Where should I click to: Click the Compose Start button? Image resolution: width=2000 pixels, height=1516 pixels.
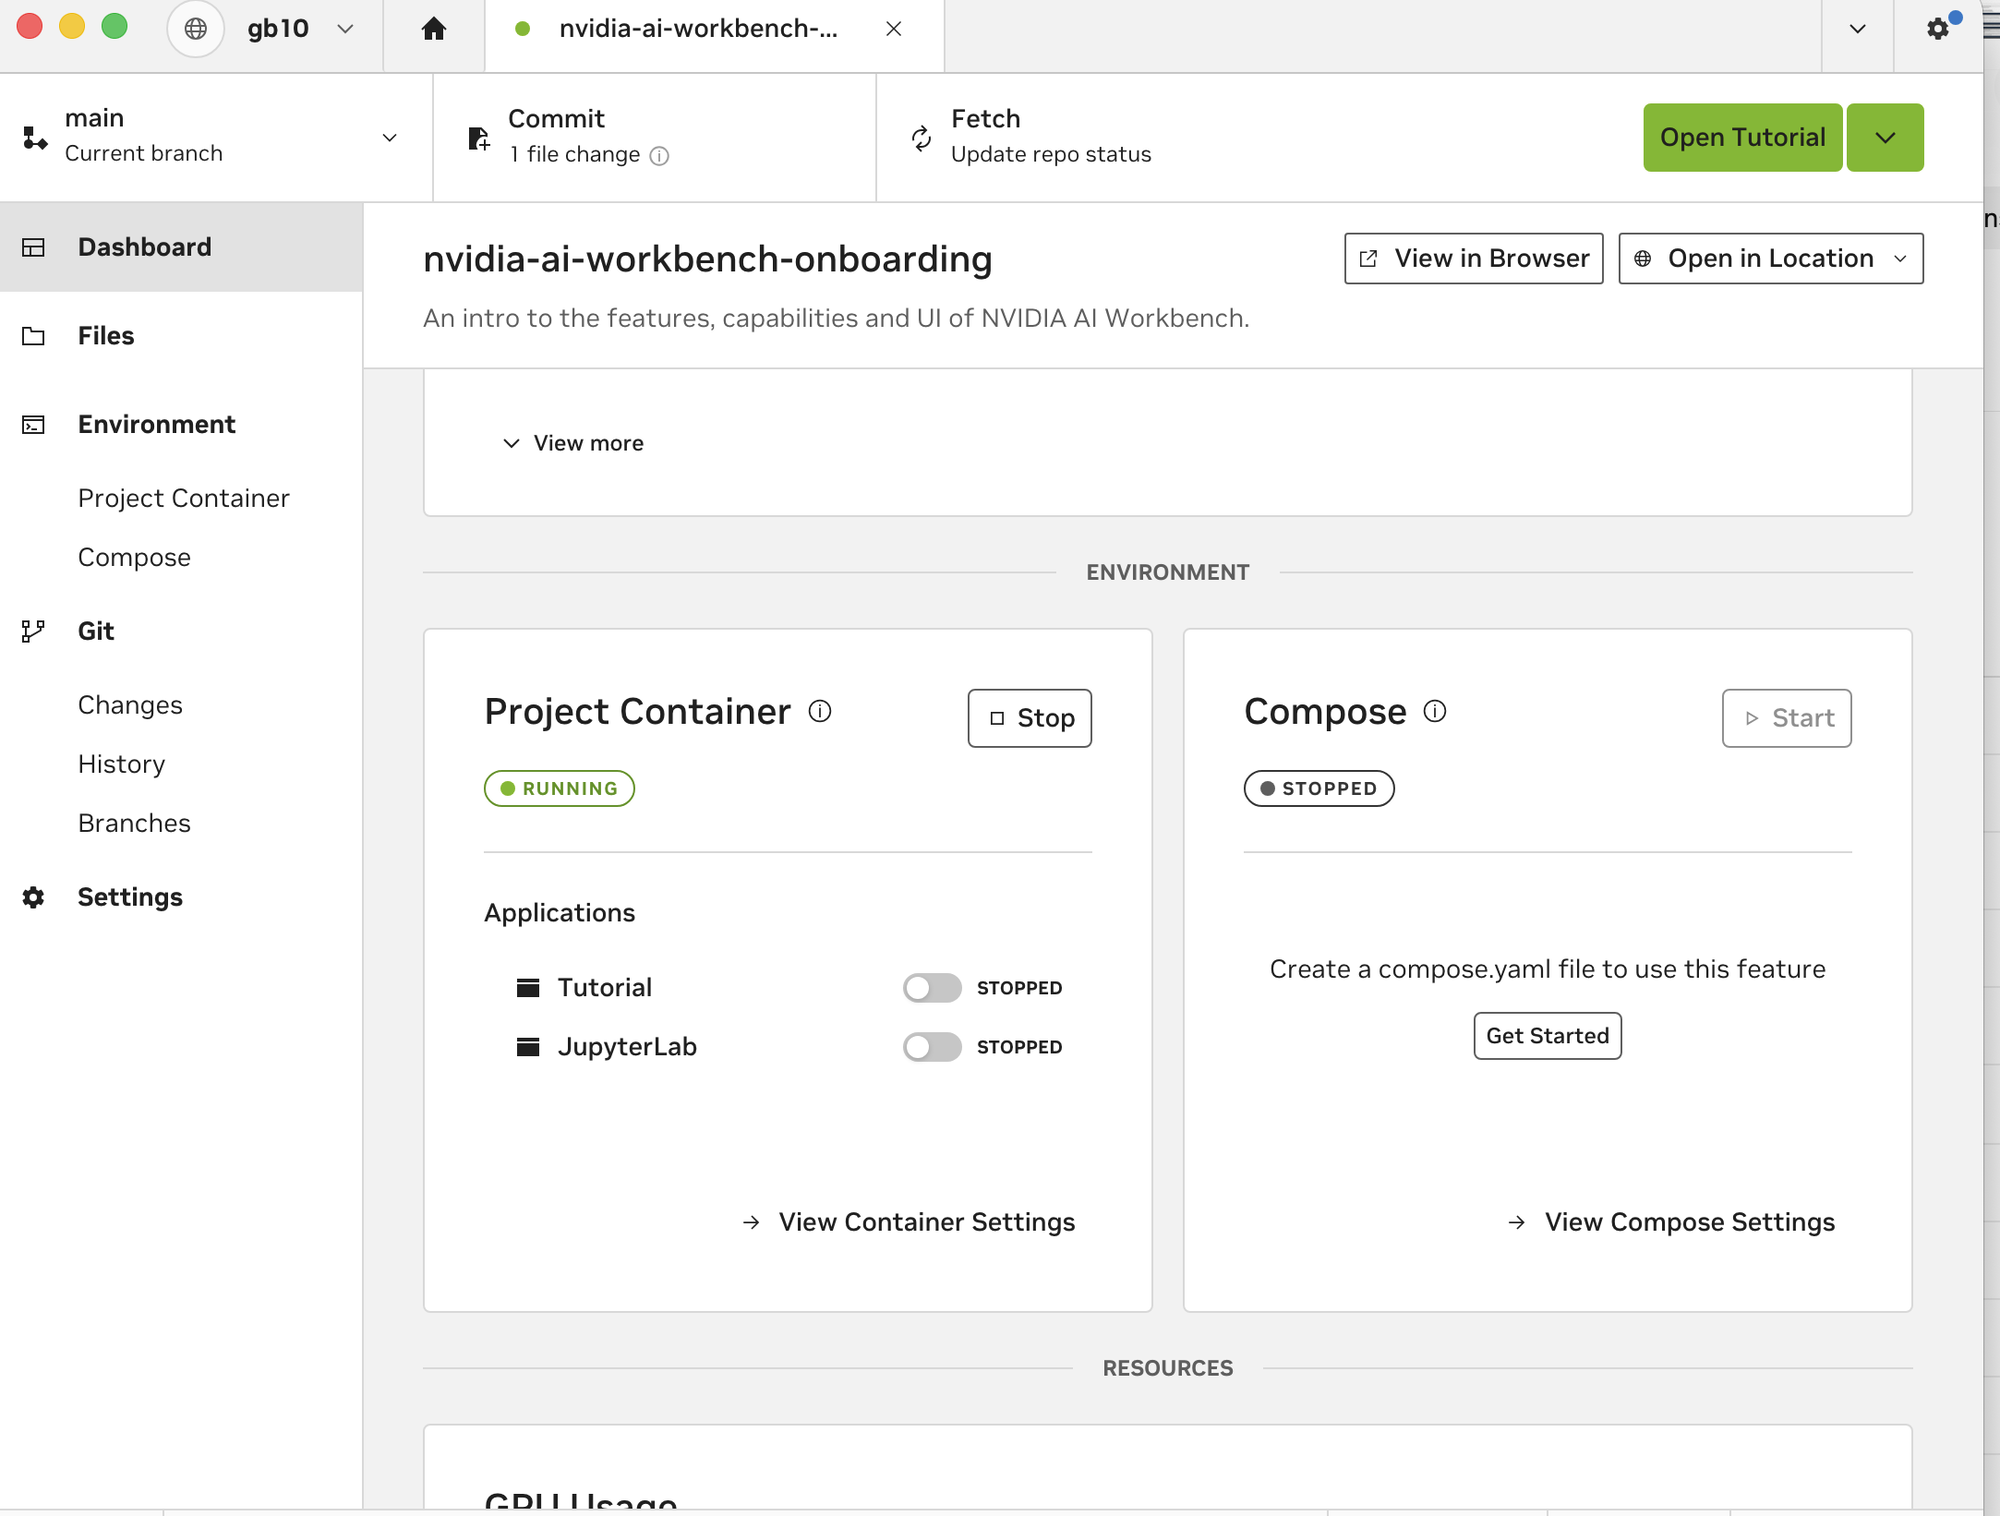tap(1786, 718)
